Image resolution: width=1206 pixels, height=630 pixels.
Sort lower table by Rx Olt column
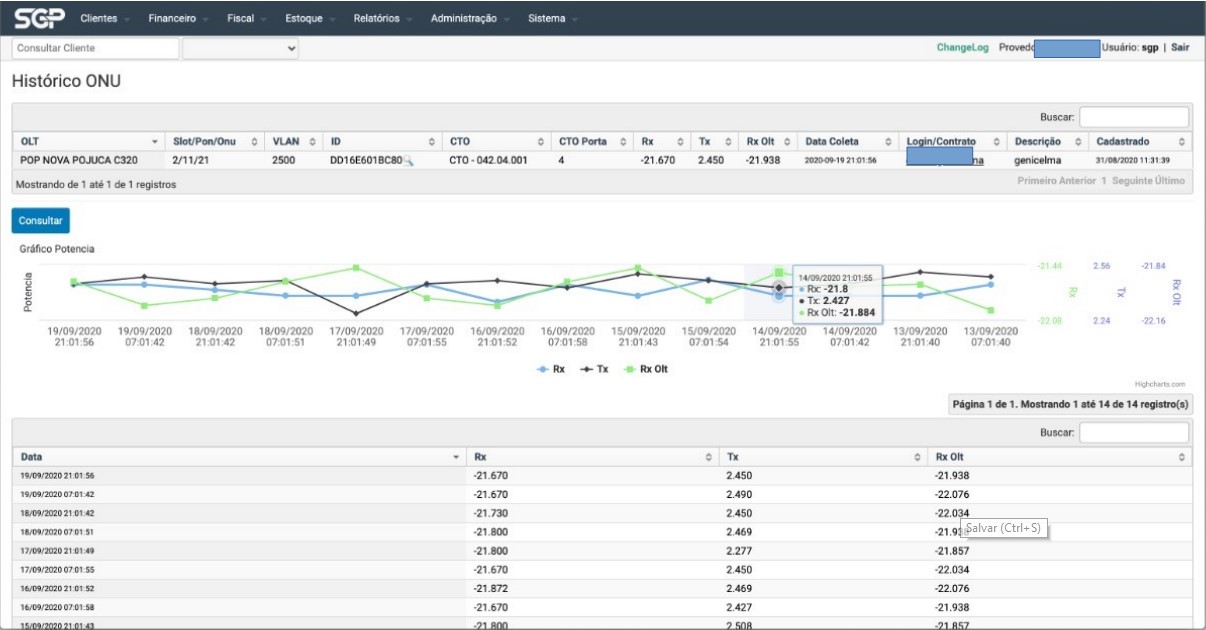tap(1182, 457)
